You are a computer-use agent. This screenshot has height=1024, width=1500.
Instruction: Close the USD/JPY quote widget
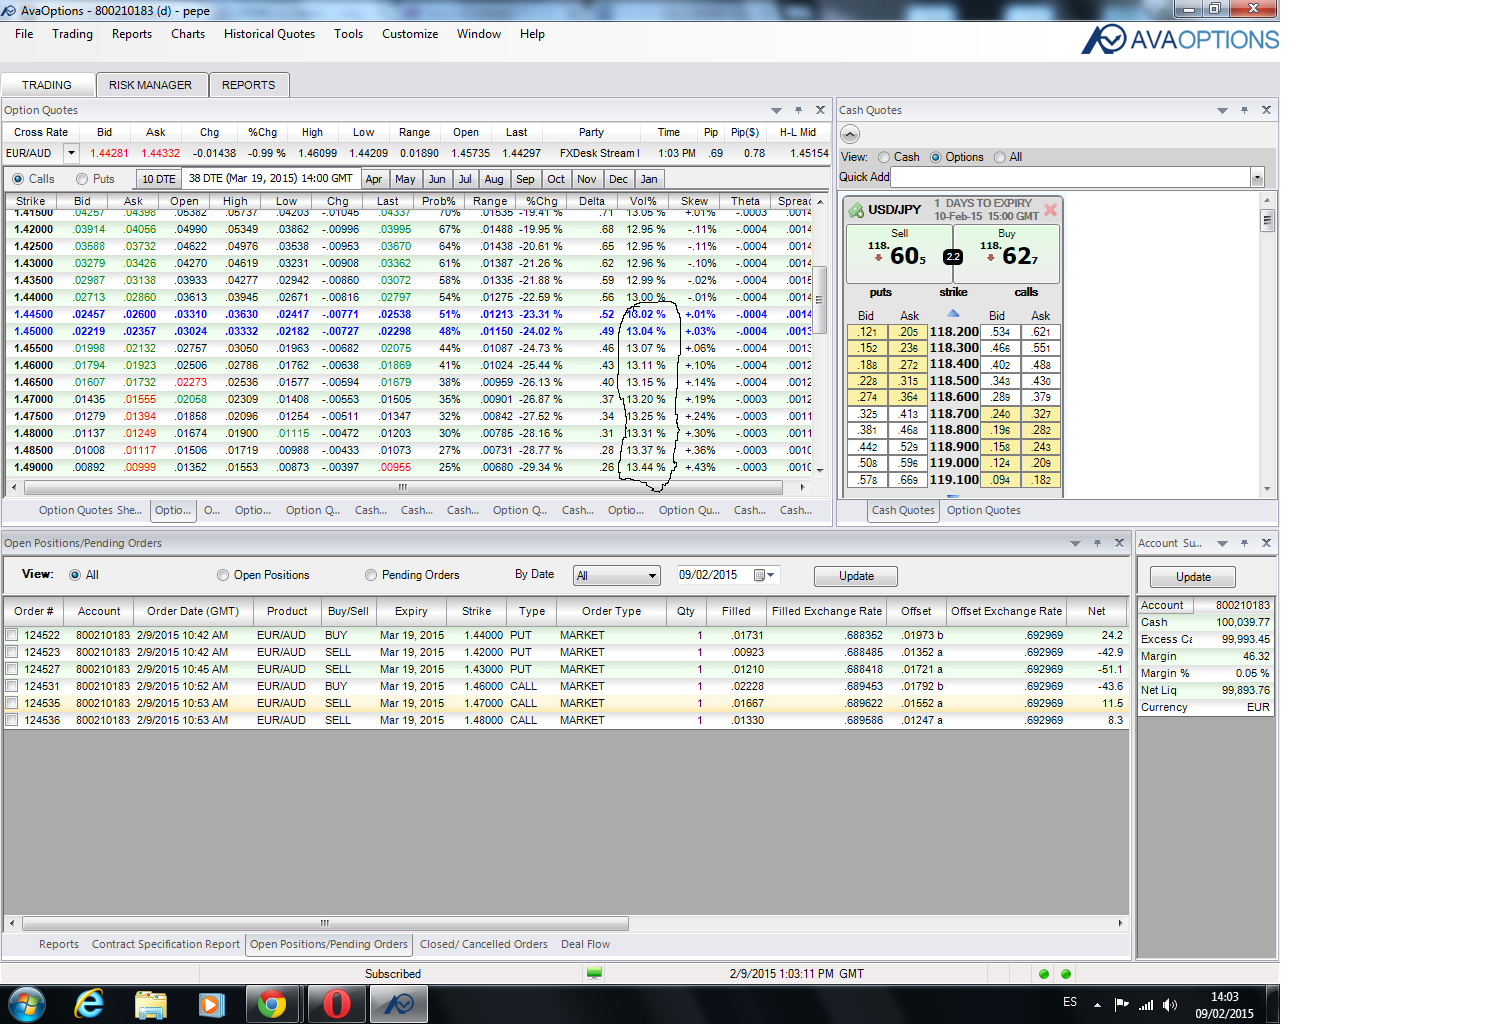pos(1050,209)
